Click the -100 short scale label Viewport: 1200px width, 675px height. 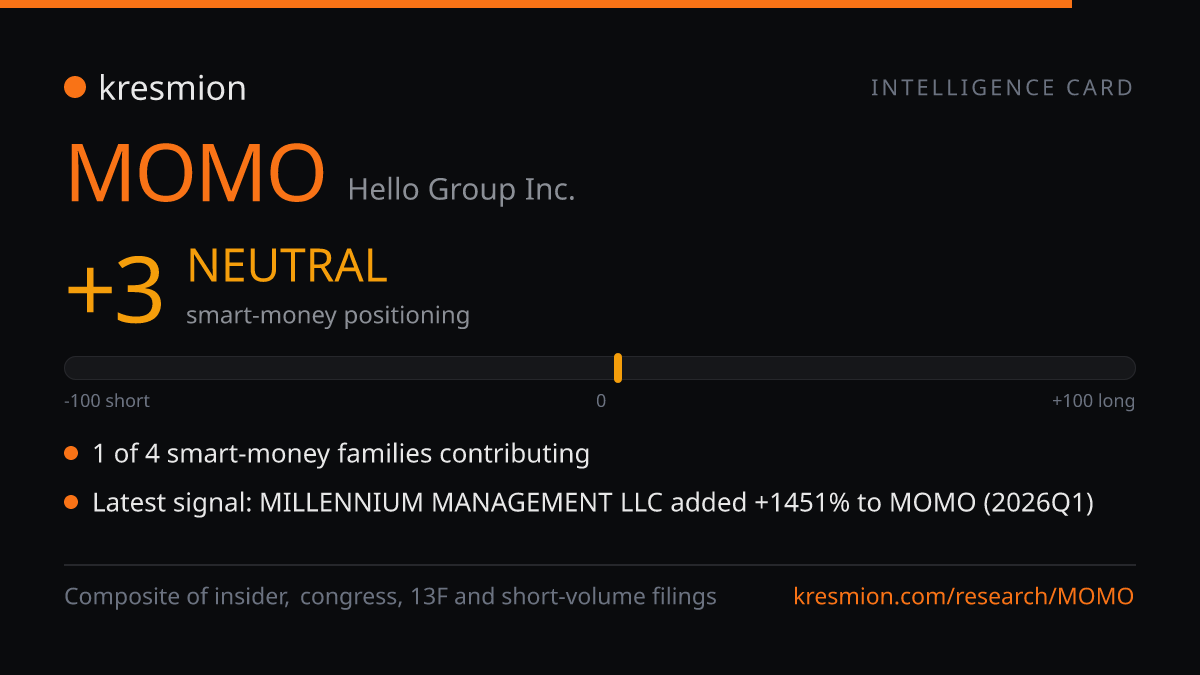click(107, 401)
